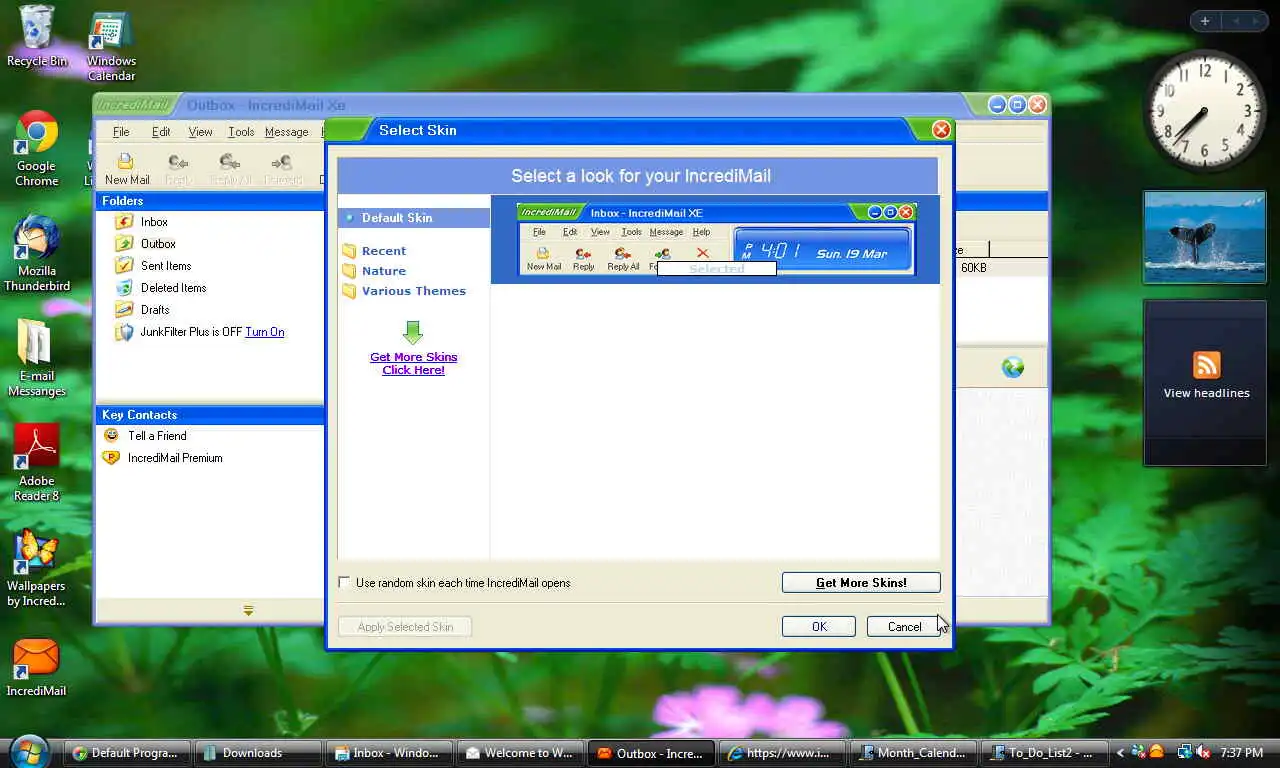Image resolution: width=1280 pixels, height=768 pixels.
Task: Open Message menu in IncrediMail window
Action: pos(287,132)
